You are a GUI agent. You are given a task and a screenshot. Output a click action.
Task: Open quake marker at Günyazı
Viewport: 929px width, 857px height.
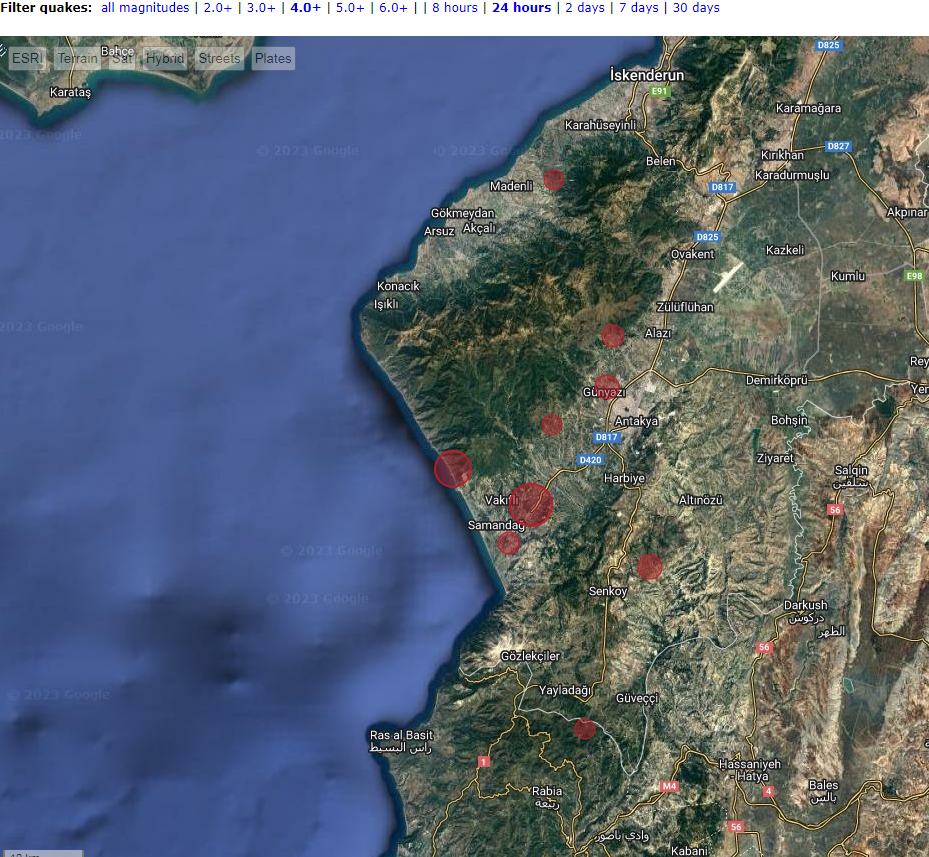607,386
